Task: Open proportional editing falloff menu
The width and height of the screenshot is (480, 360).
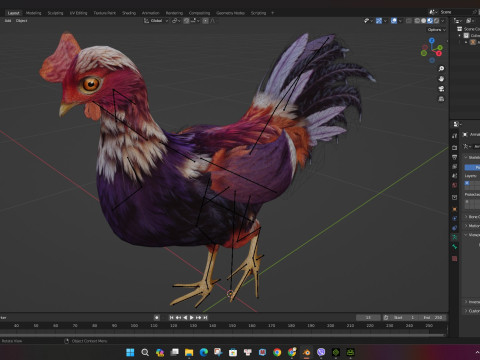Action: click(x=212, y=21)
